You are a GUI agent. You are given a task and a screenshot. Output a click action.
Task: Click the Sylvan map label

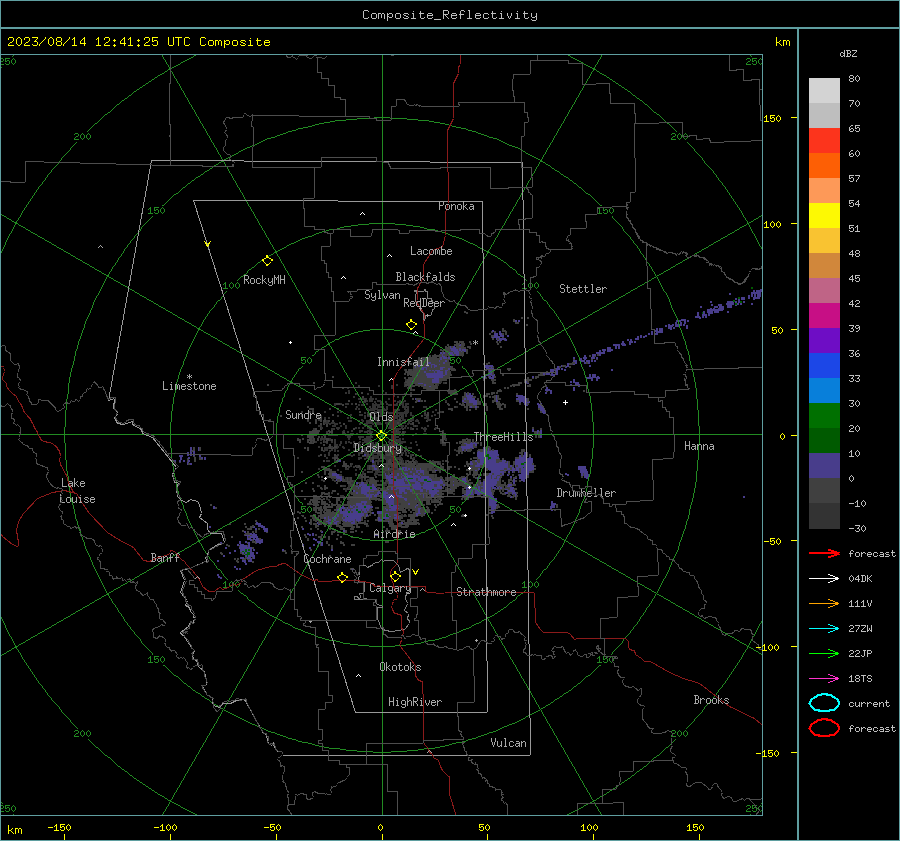click(x=382, y=295)
